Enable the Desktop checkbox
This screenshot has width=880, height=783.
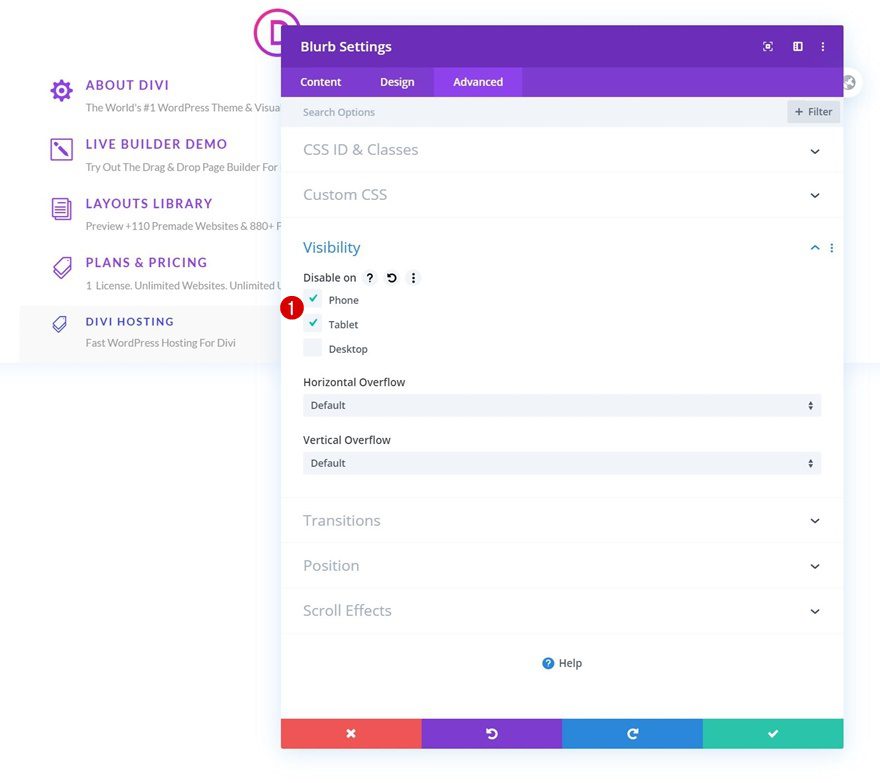tap(312, 348)
